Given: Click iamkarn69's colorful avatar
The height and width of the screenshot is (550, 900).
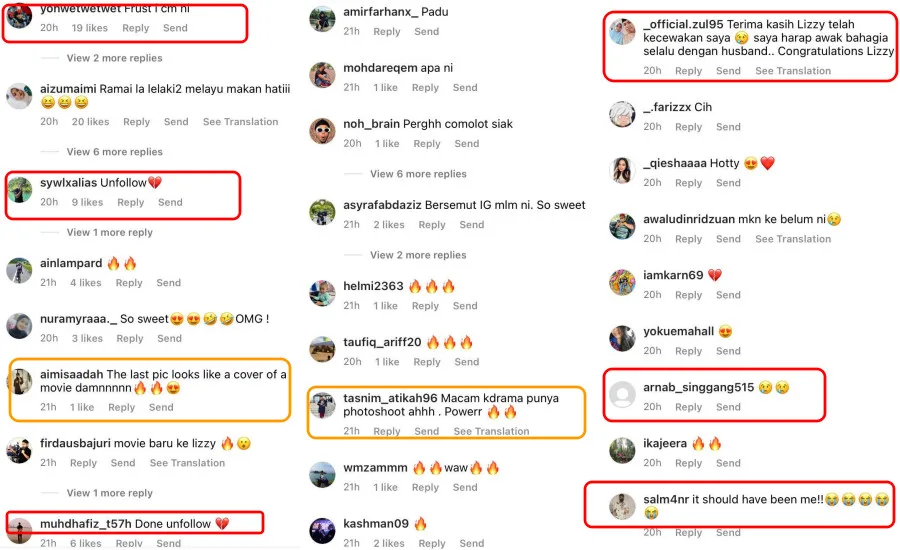Looking at the screenshot, I should (x=622, y=282).
